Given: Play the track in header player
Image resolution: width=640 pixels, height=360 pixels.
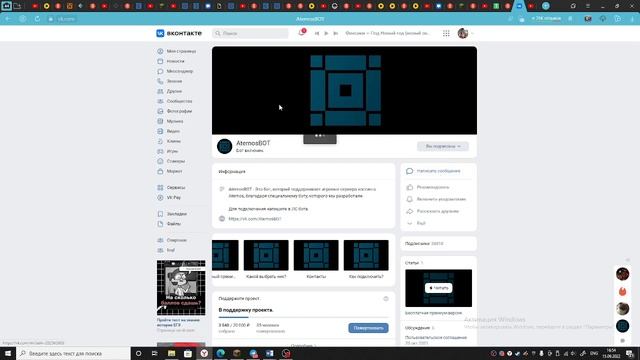Looking at the screenshot, I should pyautogui.click(x=326, y=33).
